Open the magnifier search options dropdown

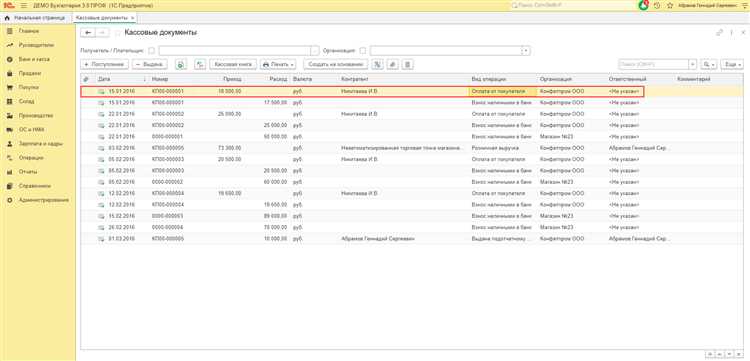pos(709,64)
